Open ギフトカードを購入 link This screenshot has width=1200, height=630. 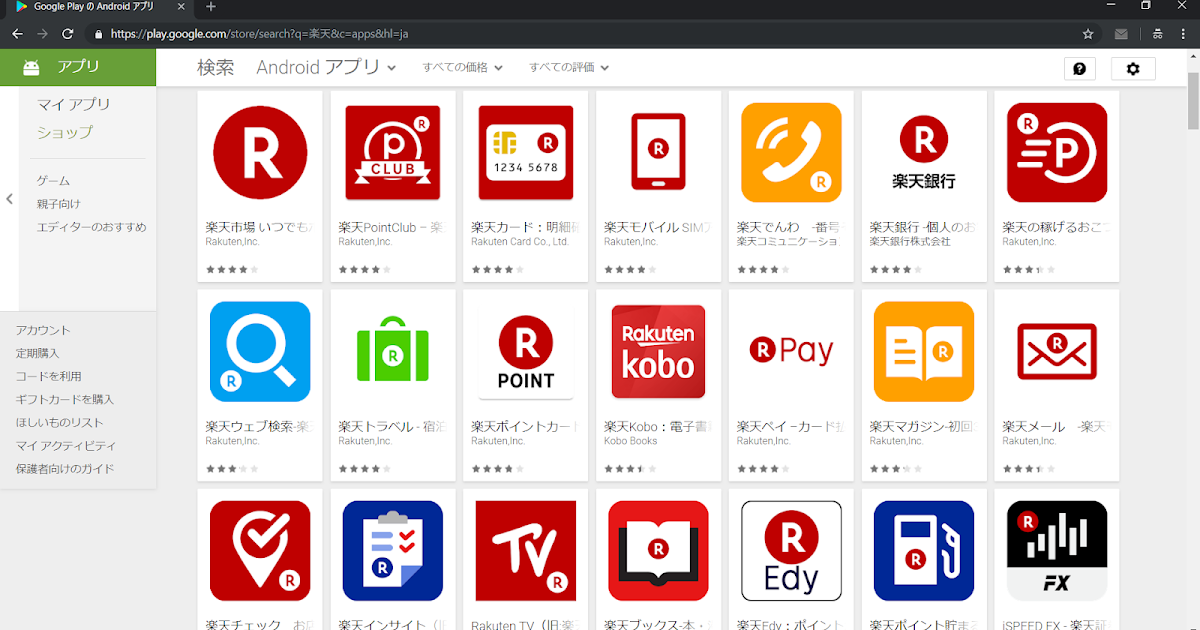pyautogui.click(x=65, y=399)
